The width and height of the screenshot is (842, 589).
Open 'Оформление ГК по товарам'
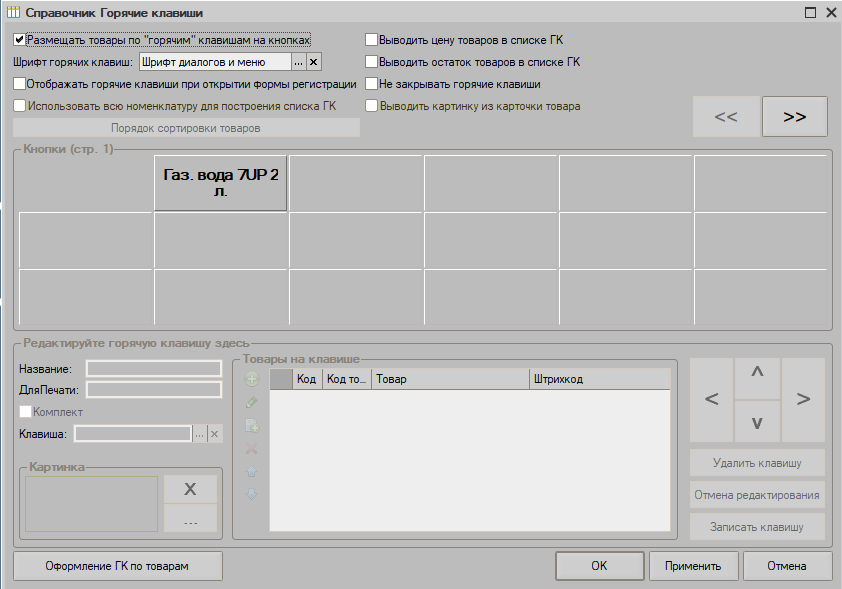[118, 566]
